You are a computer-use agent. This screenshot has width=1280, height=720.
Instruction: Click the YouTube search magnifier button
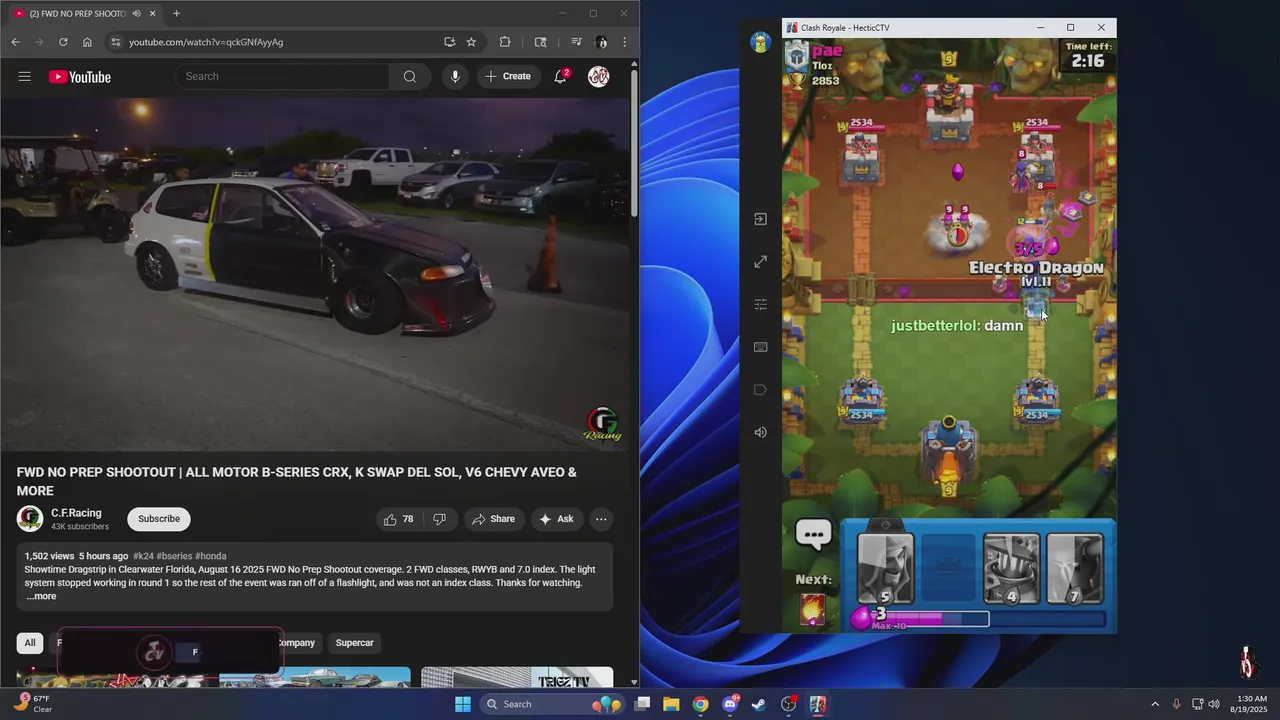410,76
